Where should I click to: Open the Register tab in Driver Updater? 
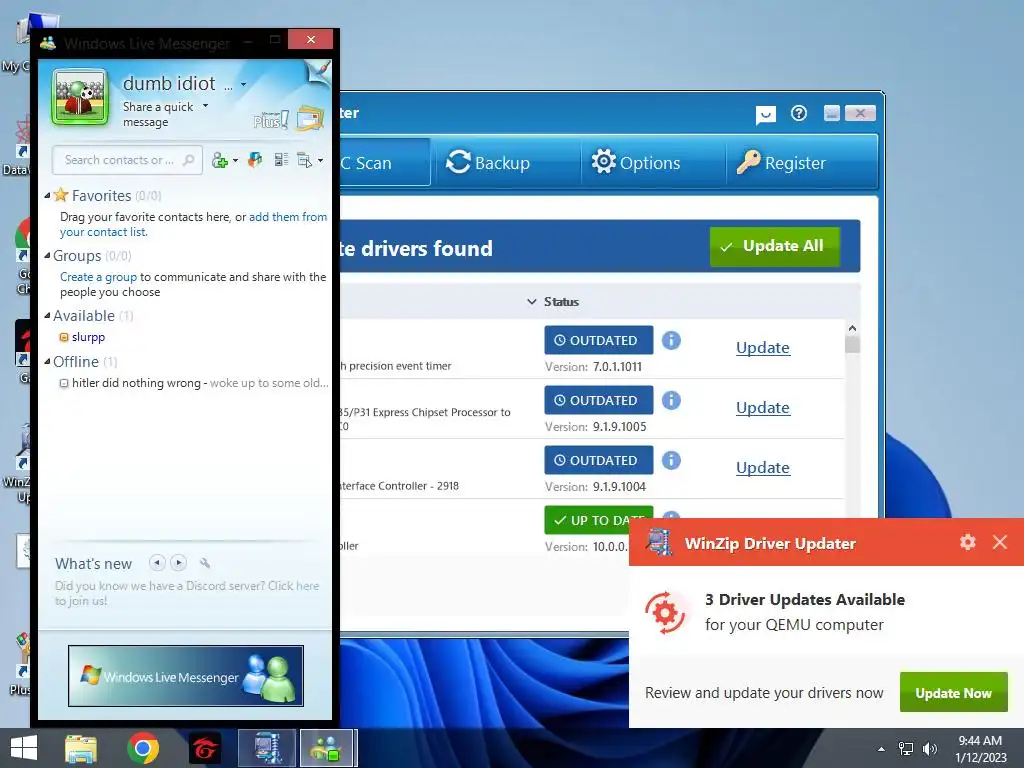781,162
